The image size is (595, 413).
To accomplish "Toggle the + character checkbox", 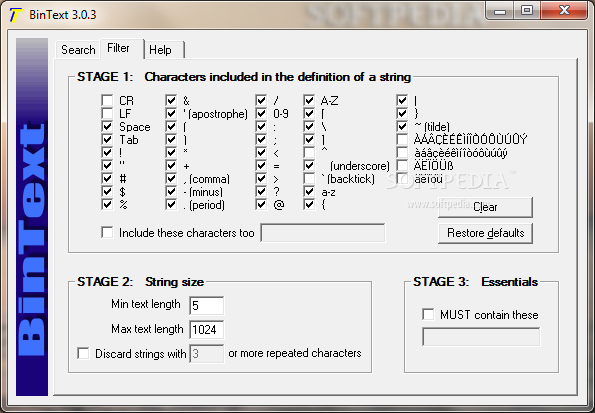I will (171, 166).
